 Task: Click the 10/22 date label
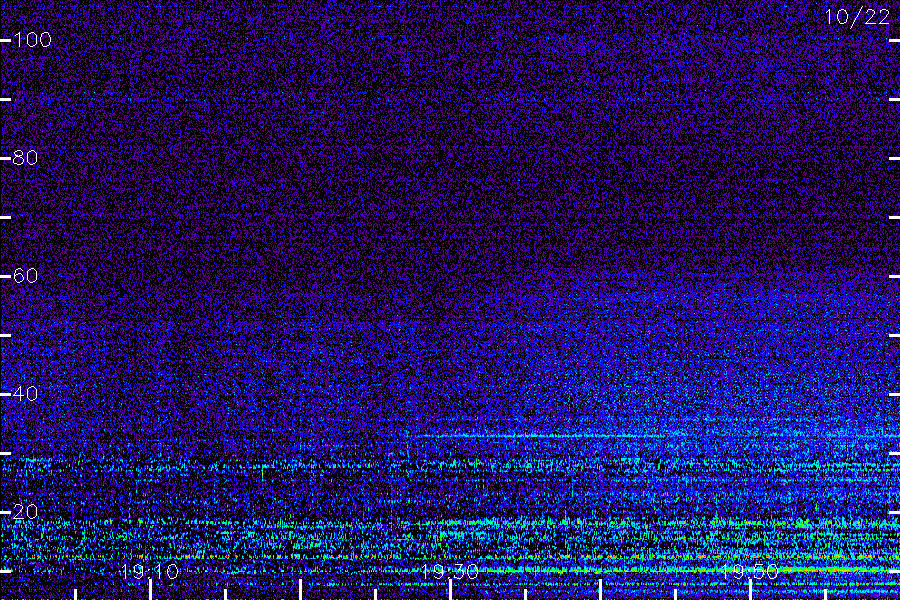click(858, 17)
